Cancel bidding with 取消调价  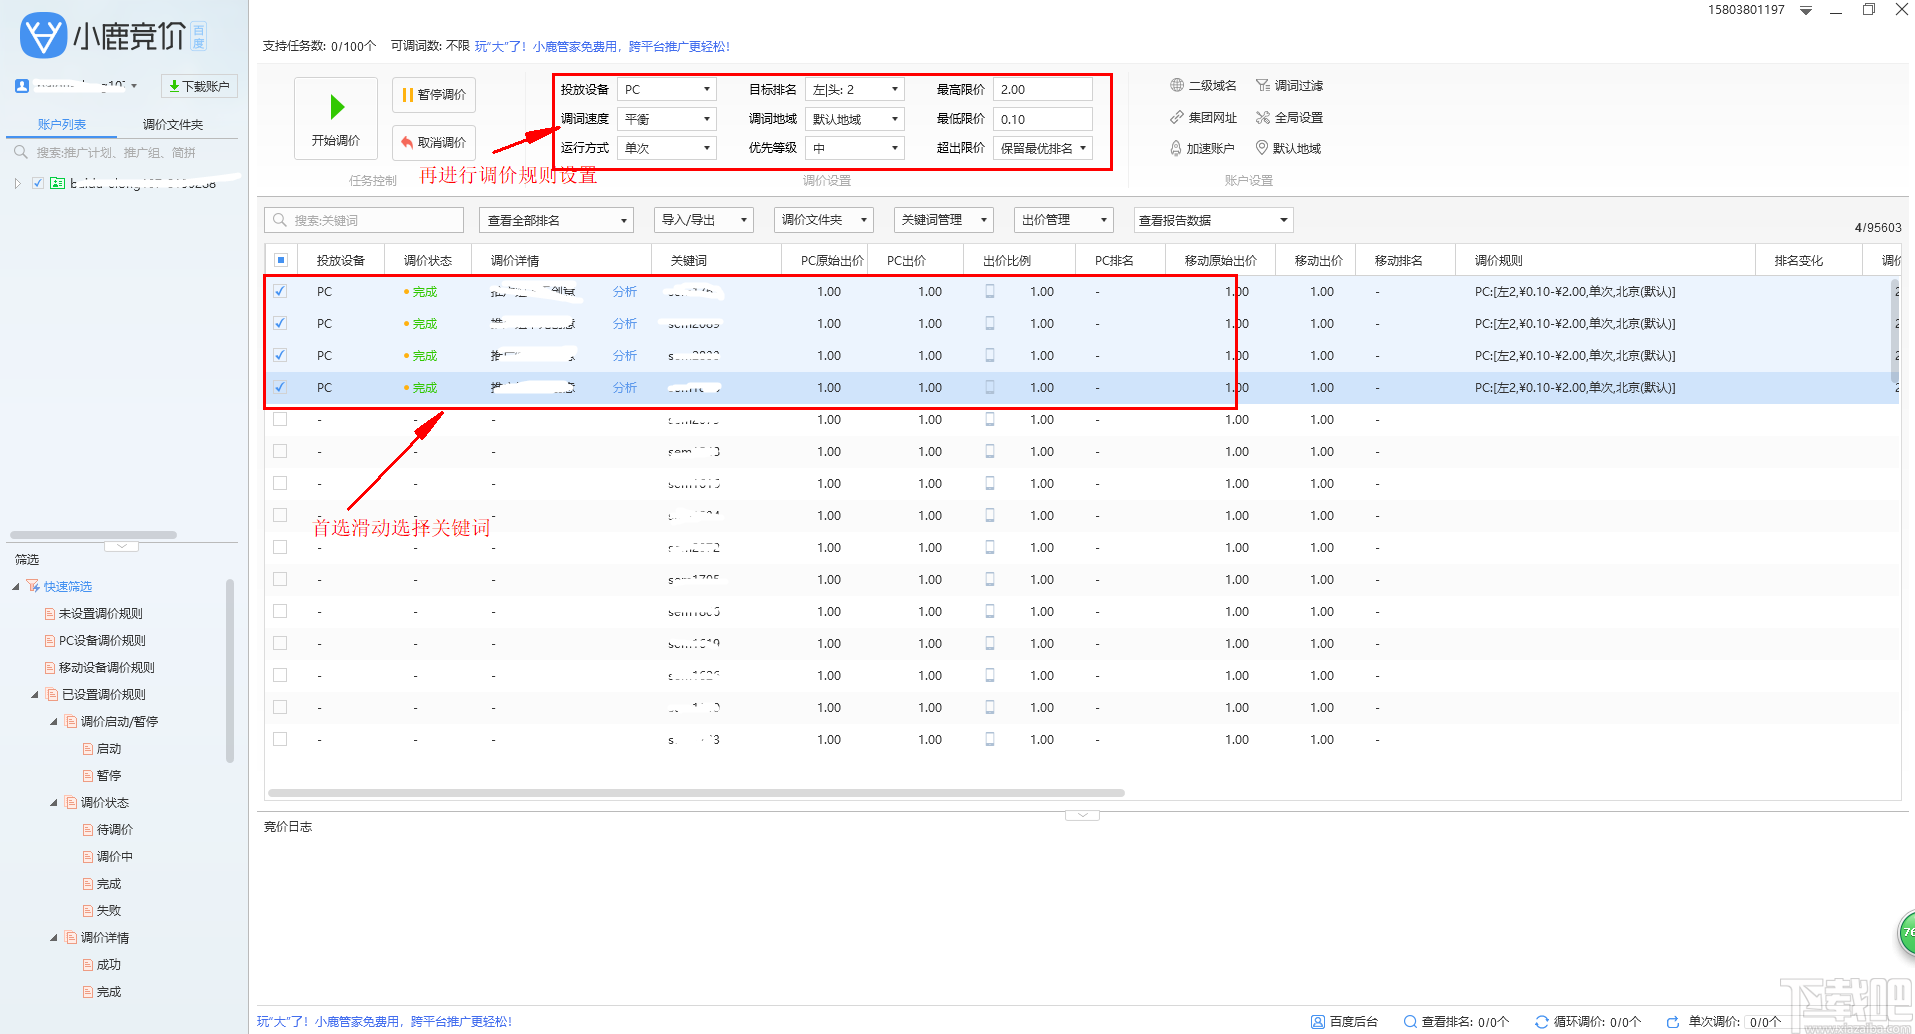click(434, 142)
